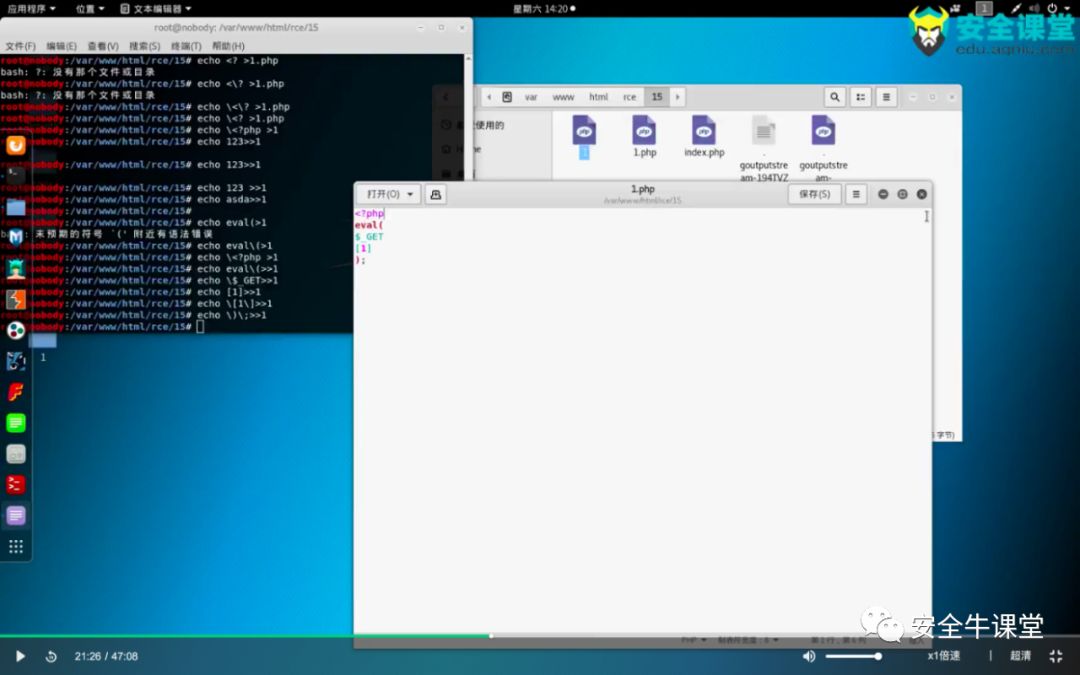The height and width of the screenshot is (675, 1080).
Task: Open the green-haired character dock icon
Action: pos(15,269)
